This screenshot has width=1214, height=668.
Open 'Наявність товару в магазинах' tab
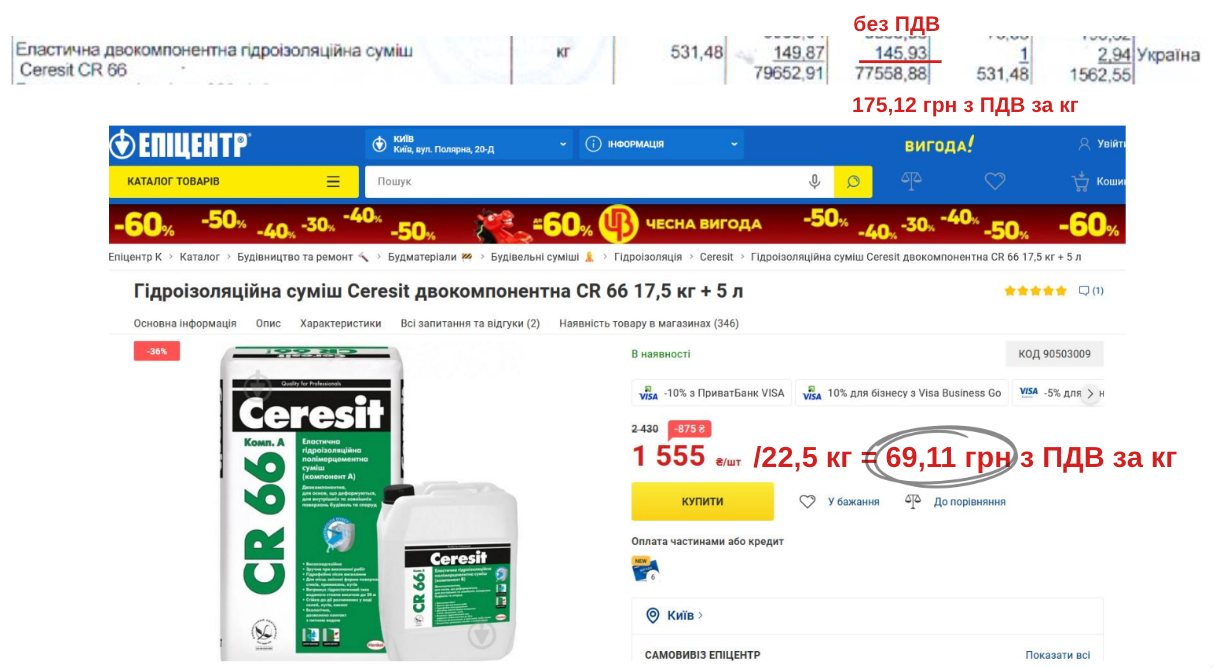click(649, 324)
